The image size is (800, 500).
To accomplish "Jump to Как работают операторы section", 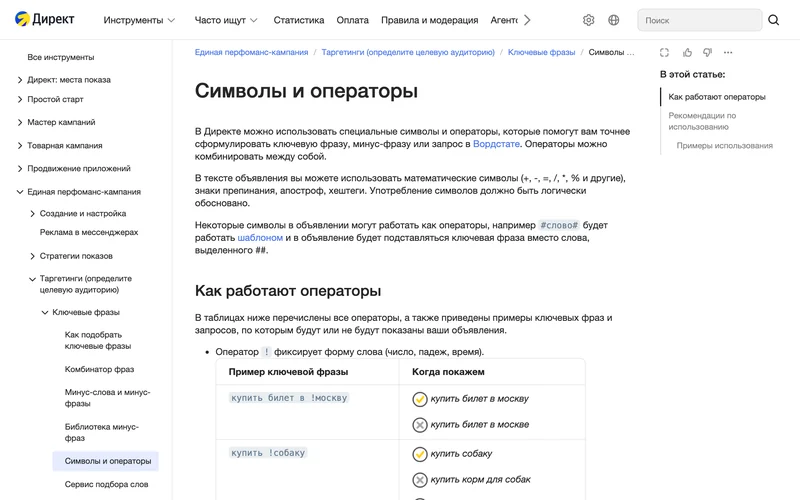I will click(717, 96).
